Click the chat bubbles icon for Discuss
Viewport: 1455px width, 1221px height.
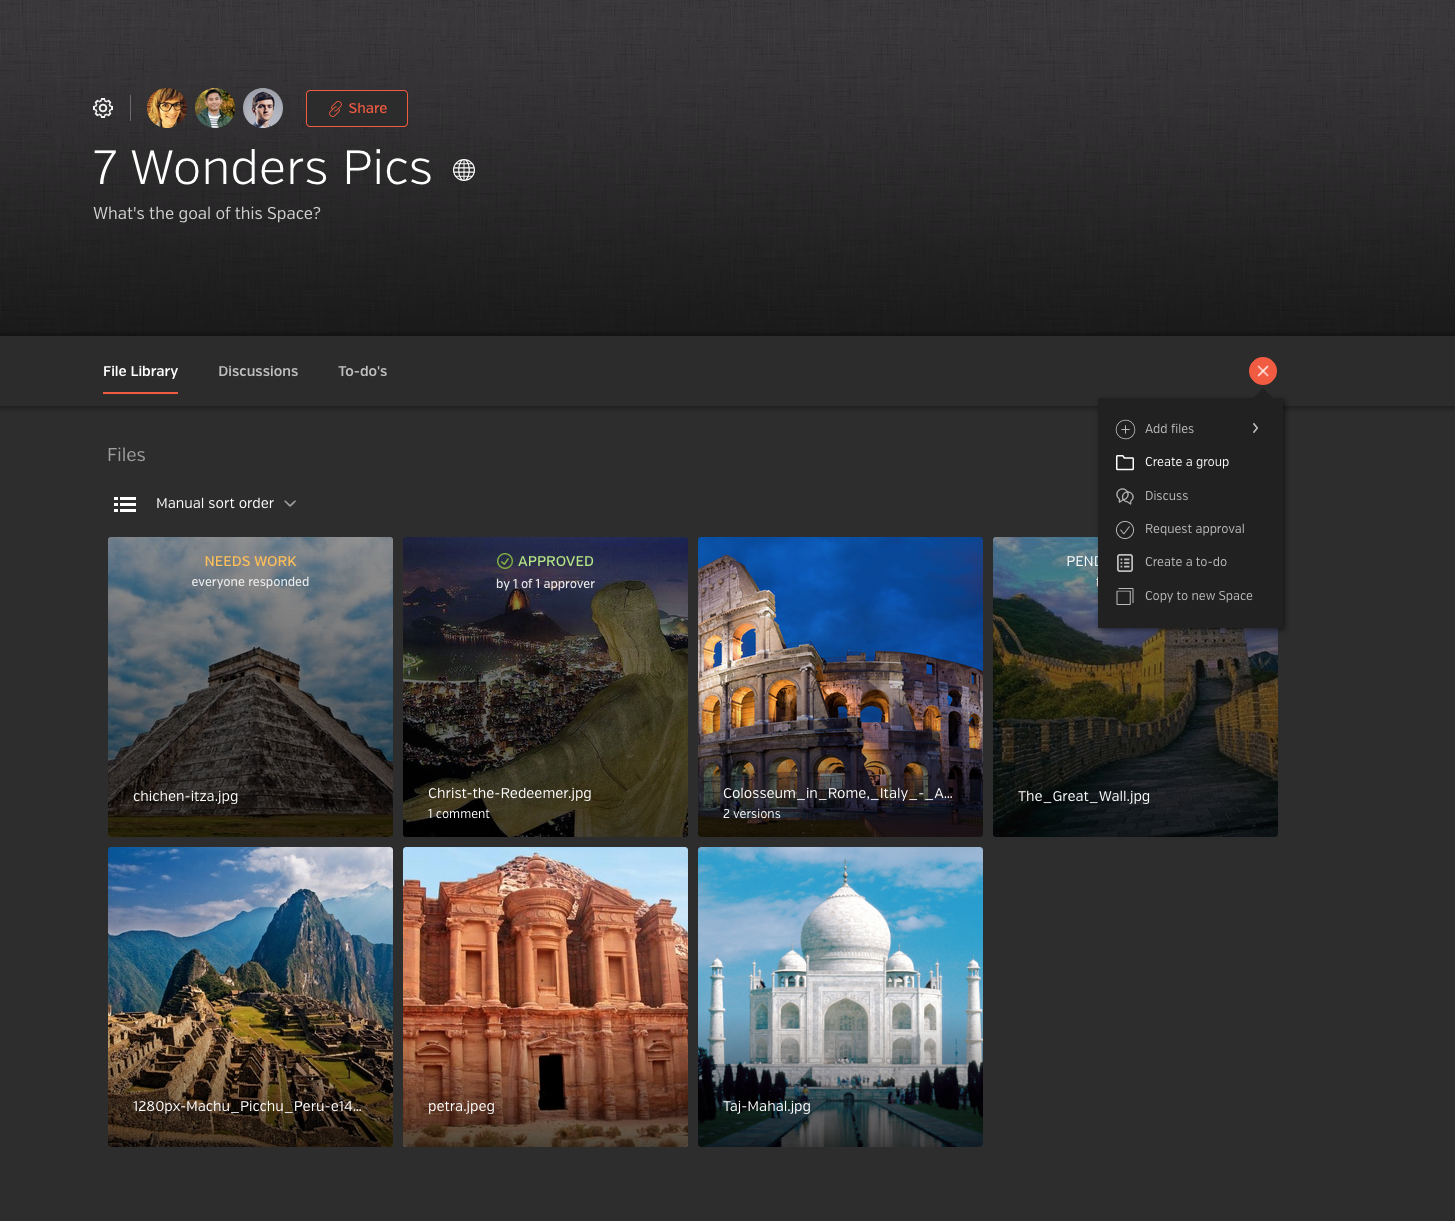(x=1125, y=496)
